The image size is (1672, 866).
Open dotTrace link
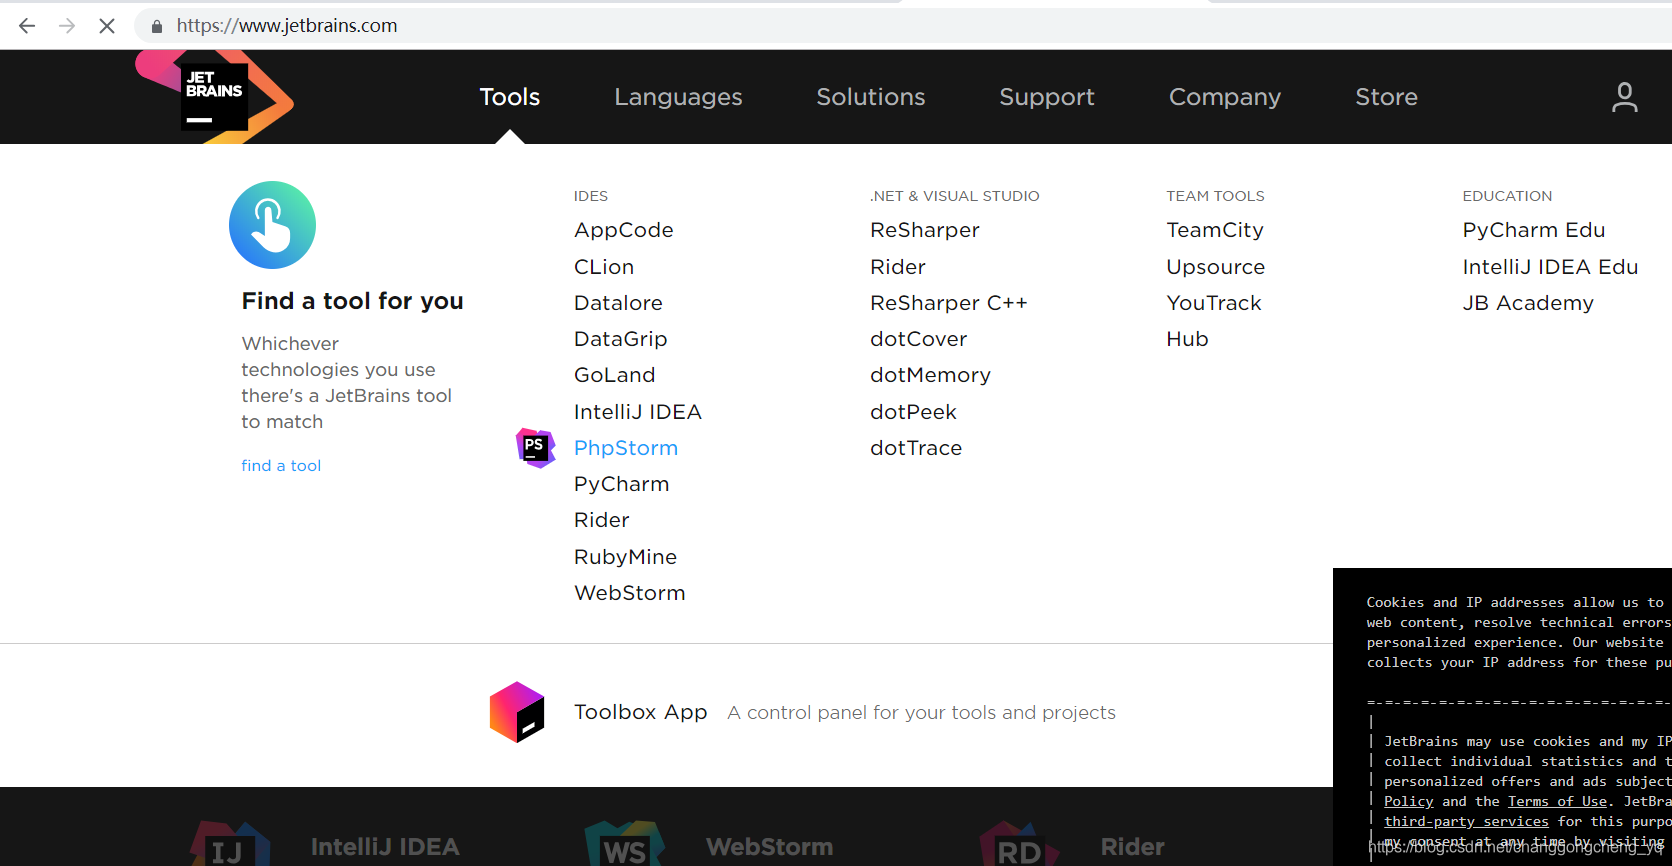click(916, 448)
